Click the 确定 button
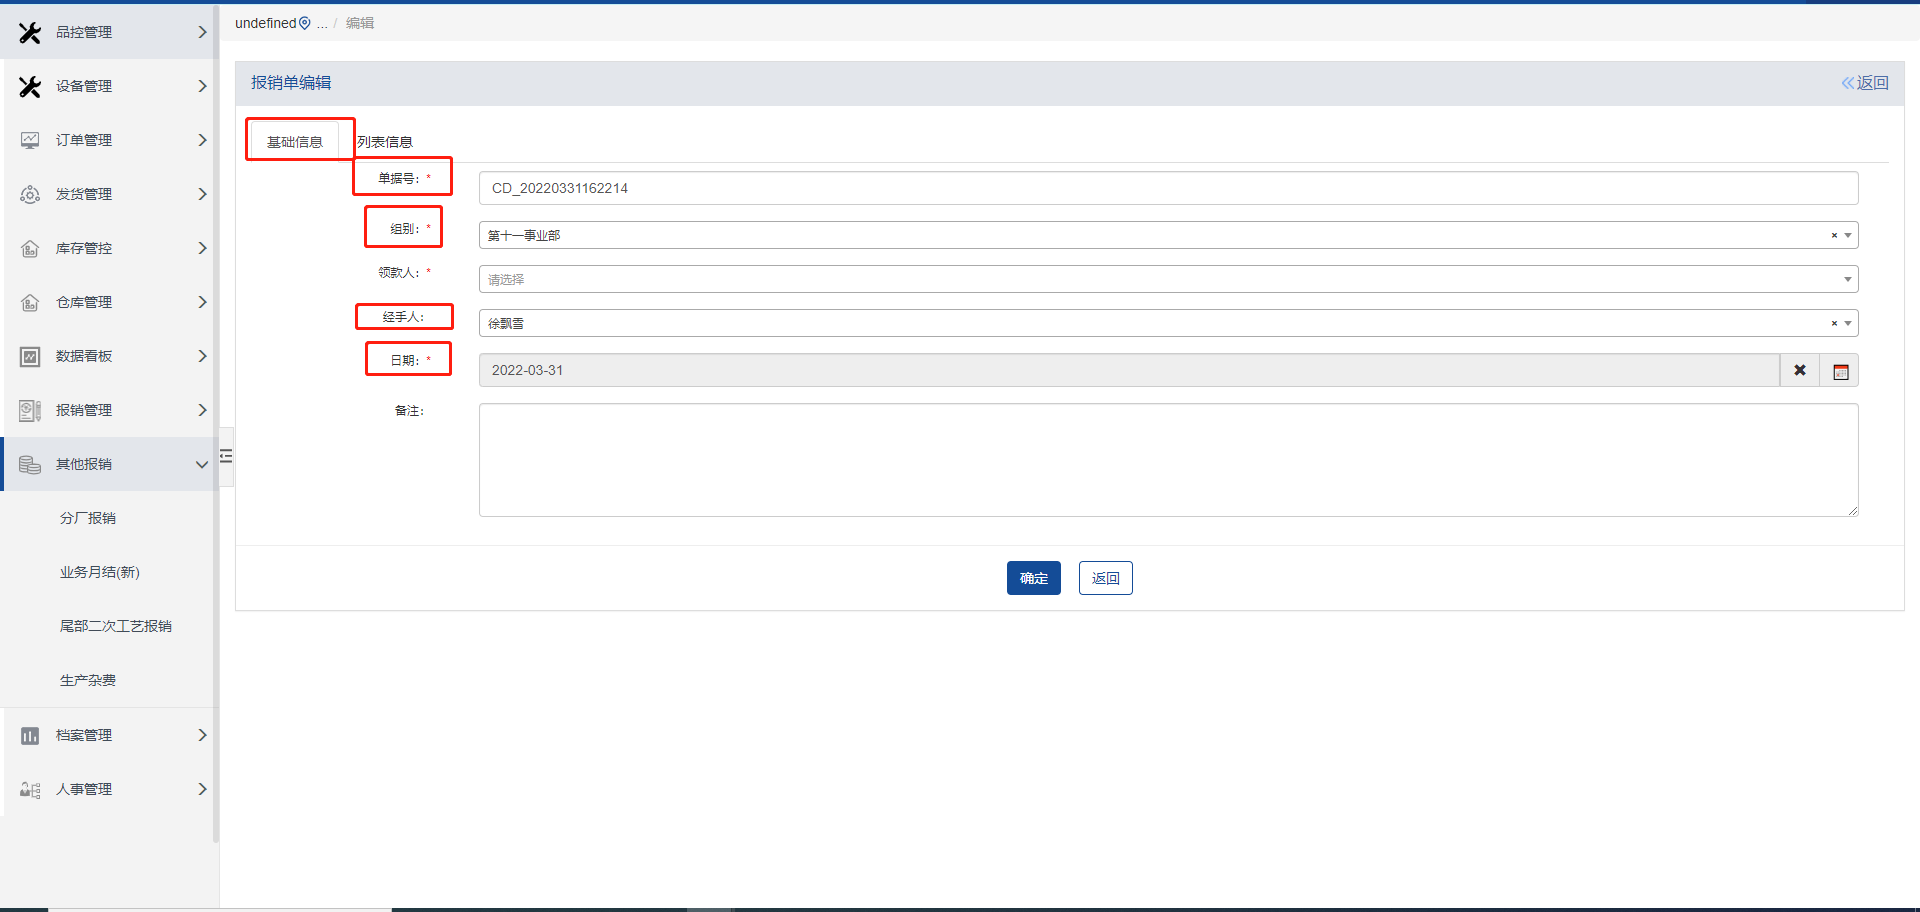Viewport: 1920px width, 912px height. click(1033, 578)
